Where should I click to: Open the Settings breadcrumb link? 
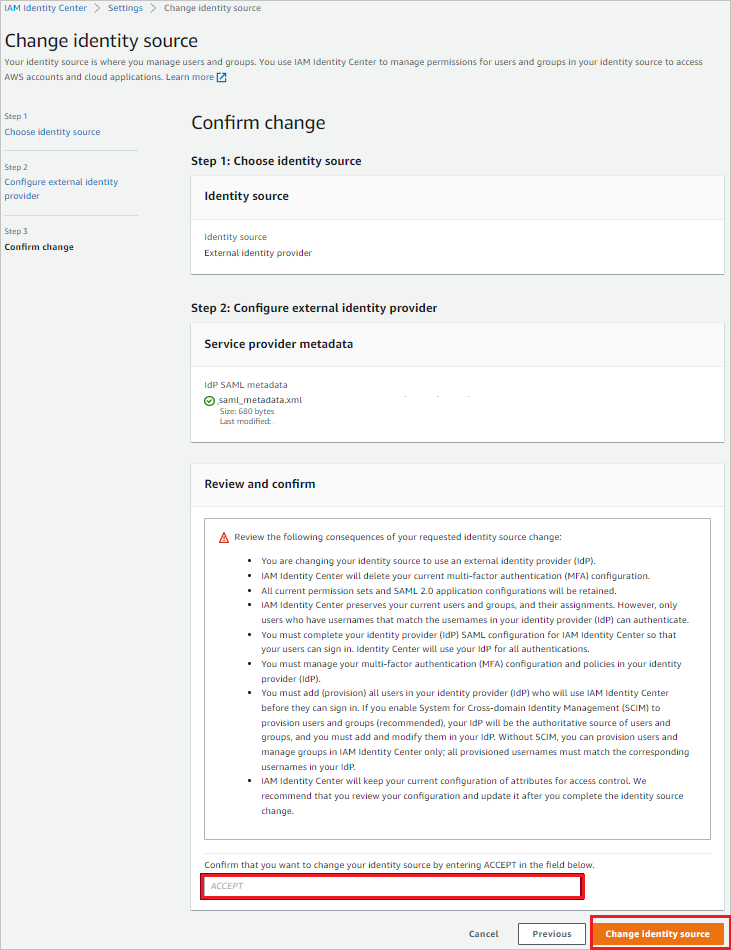coord(125,8)
